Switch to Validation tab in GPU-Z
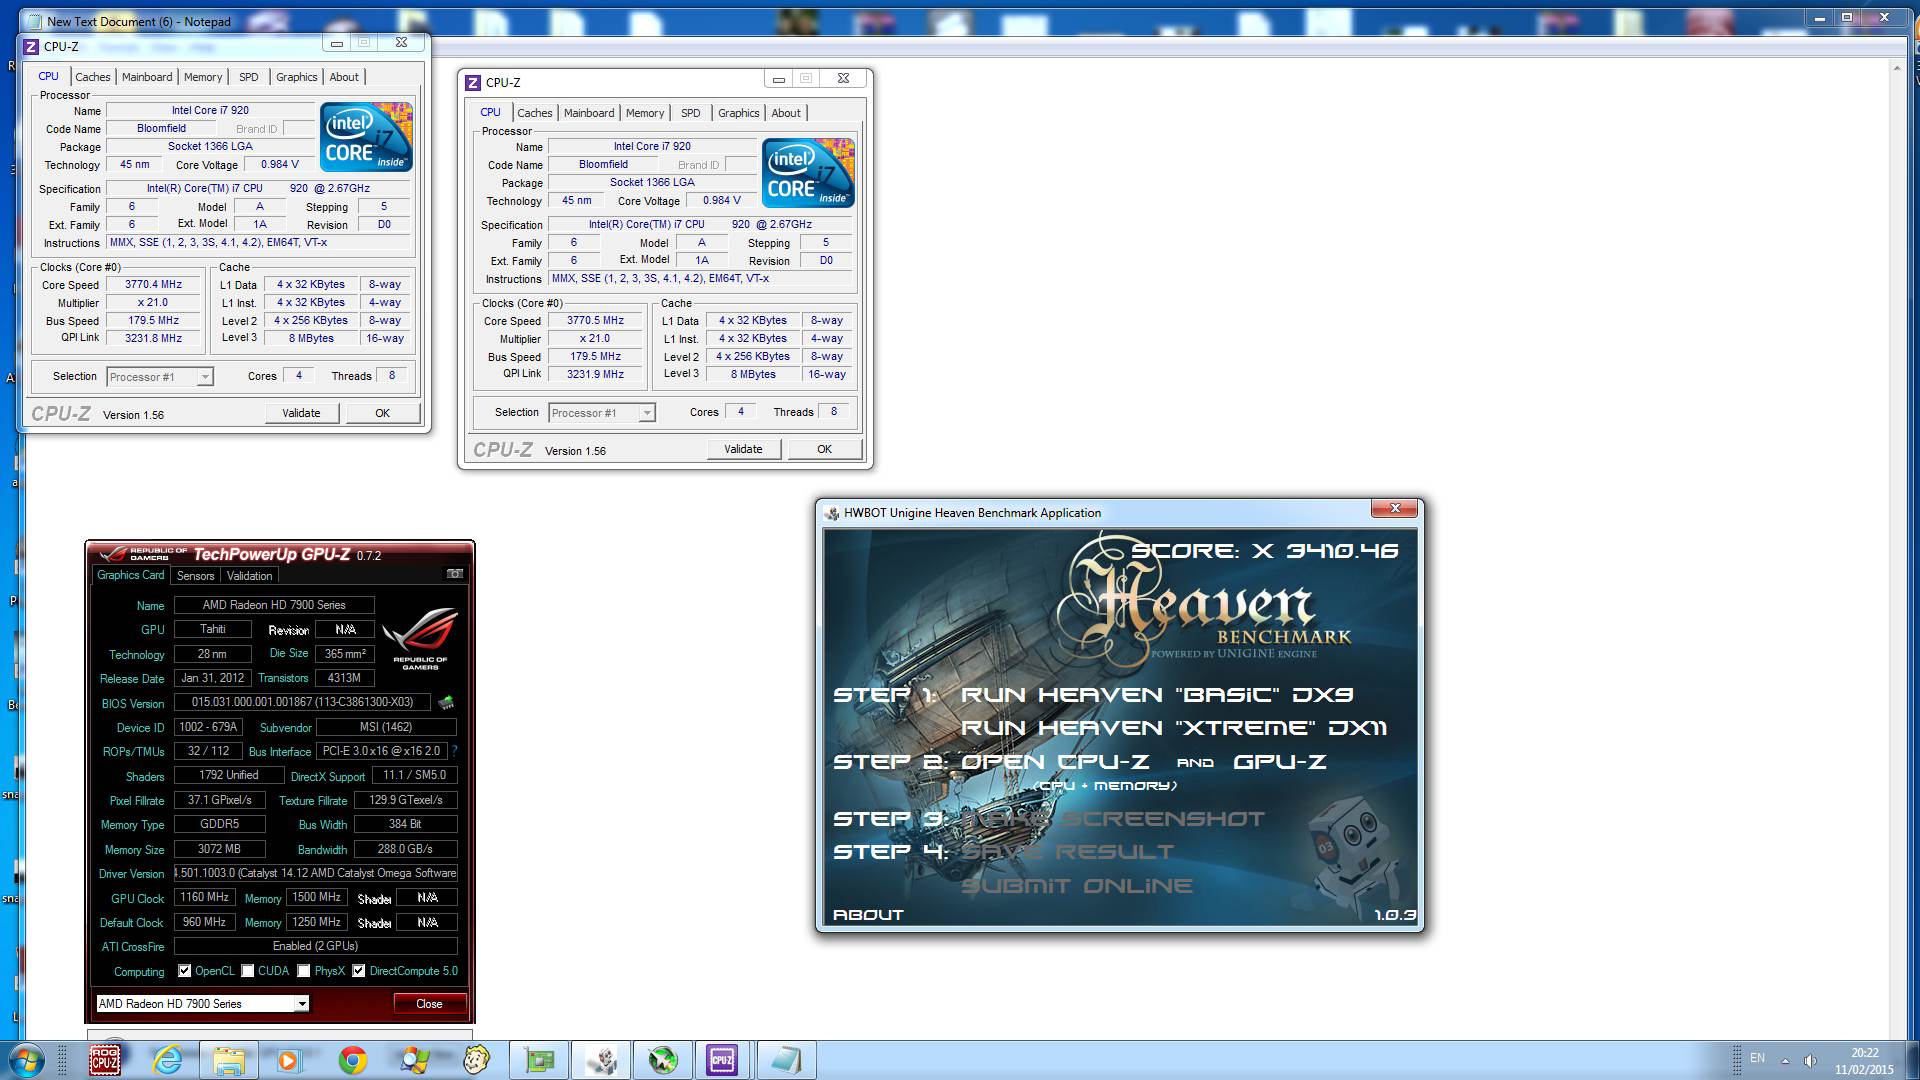1920x1080 pixels. point(249,576)
